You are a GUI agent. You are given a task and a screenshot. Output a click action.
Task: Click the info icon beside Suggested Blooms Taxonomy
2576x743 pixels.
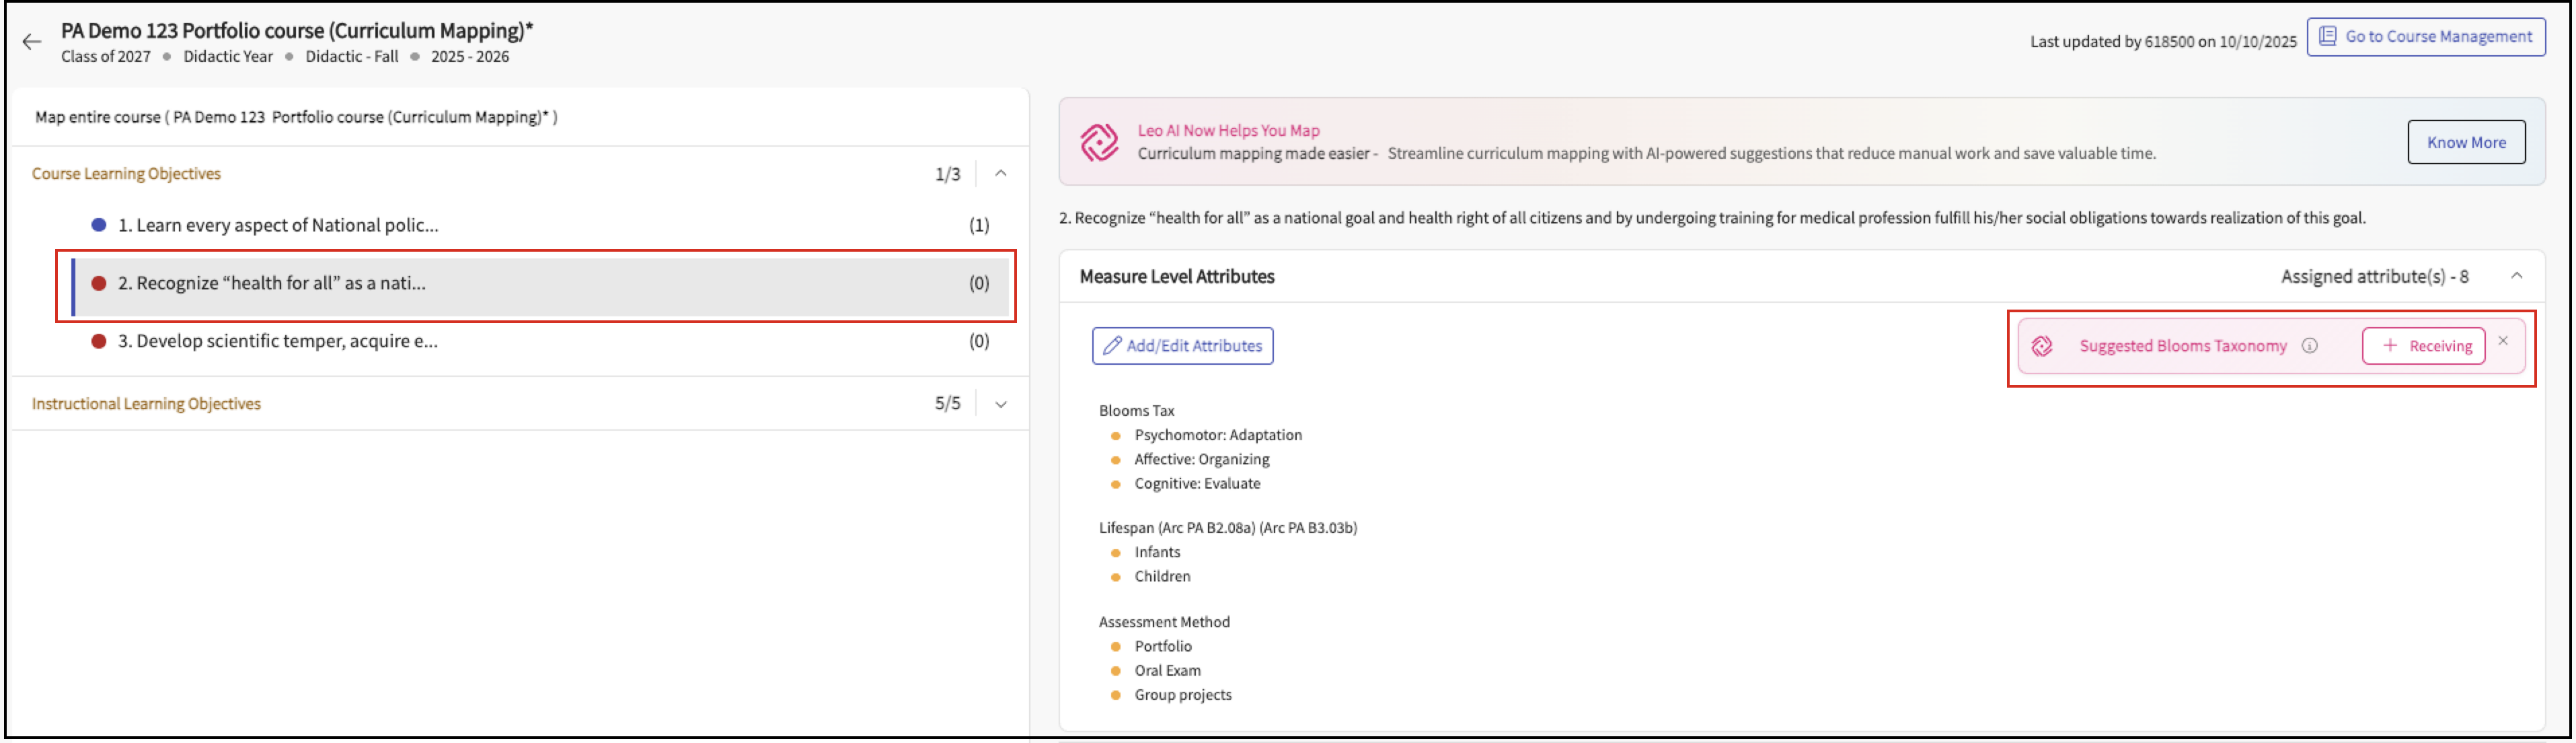click(2309, 346)
